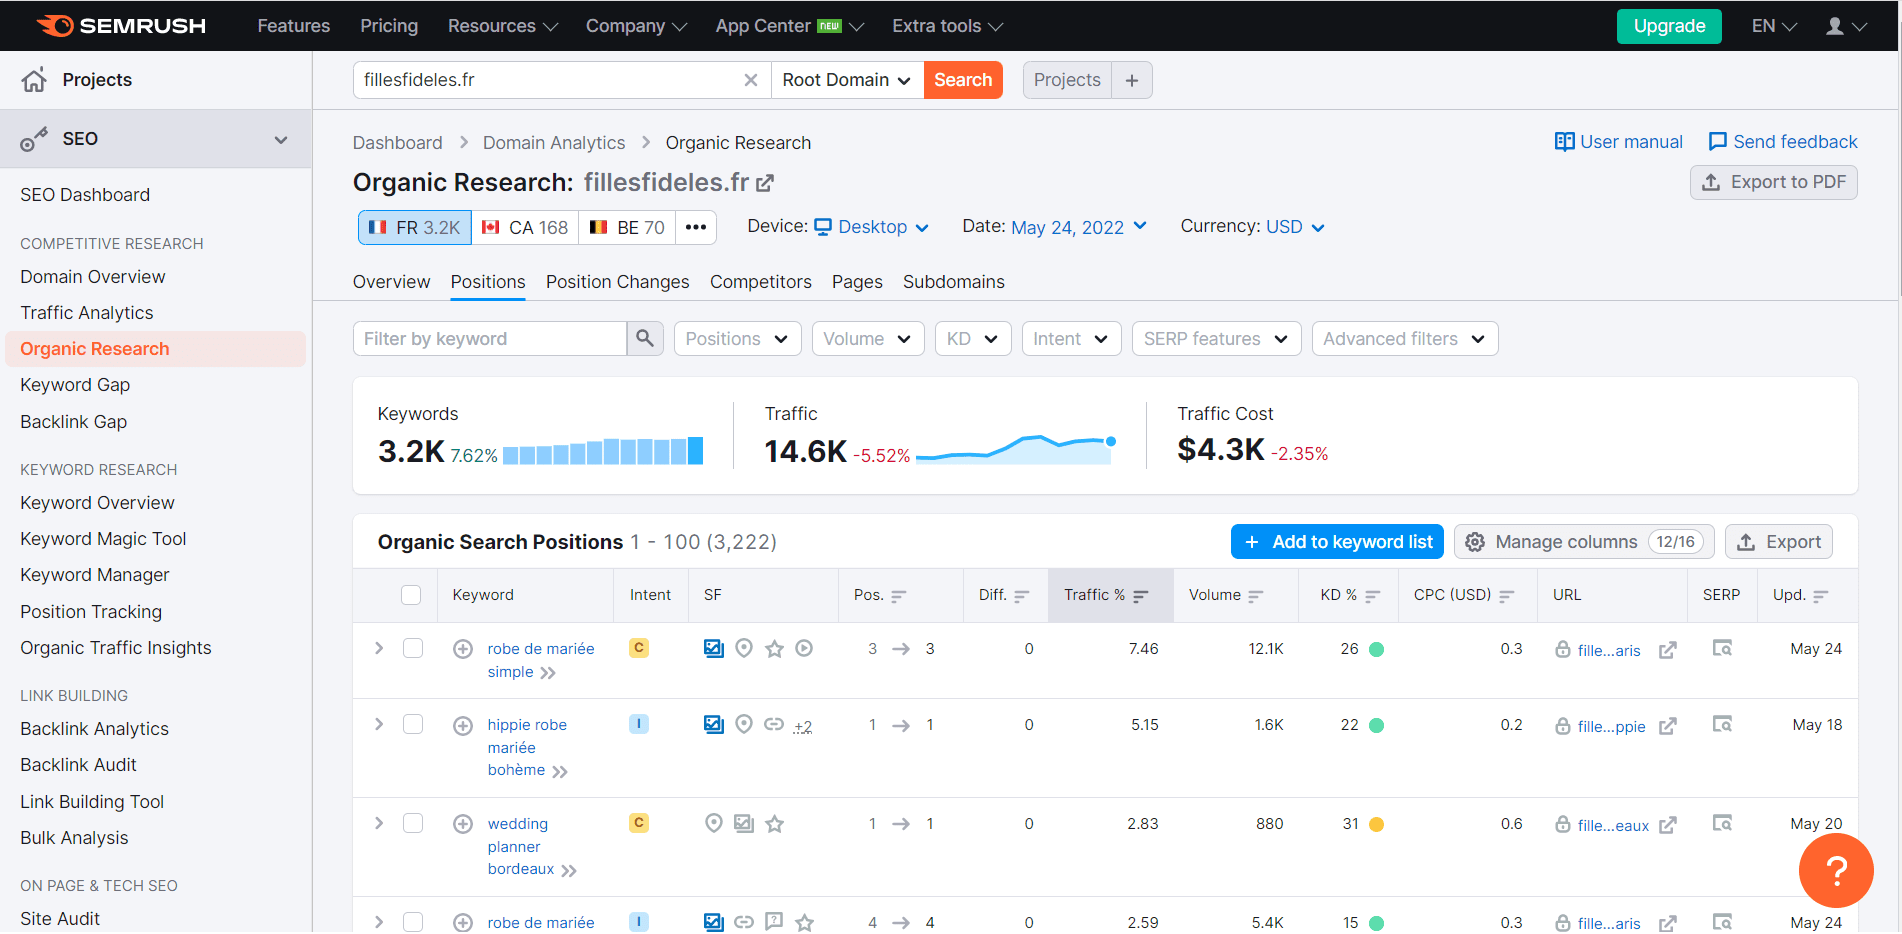
Task: Sort table by KD % column icon
Action: click(1372, 596)
